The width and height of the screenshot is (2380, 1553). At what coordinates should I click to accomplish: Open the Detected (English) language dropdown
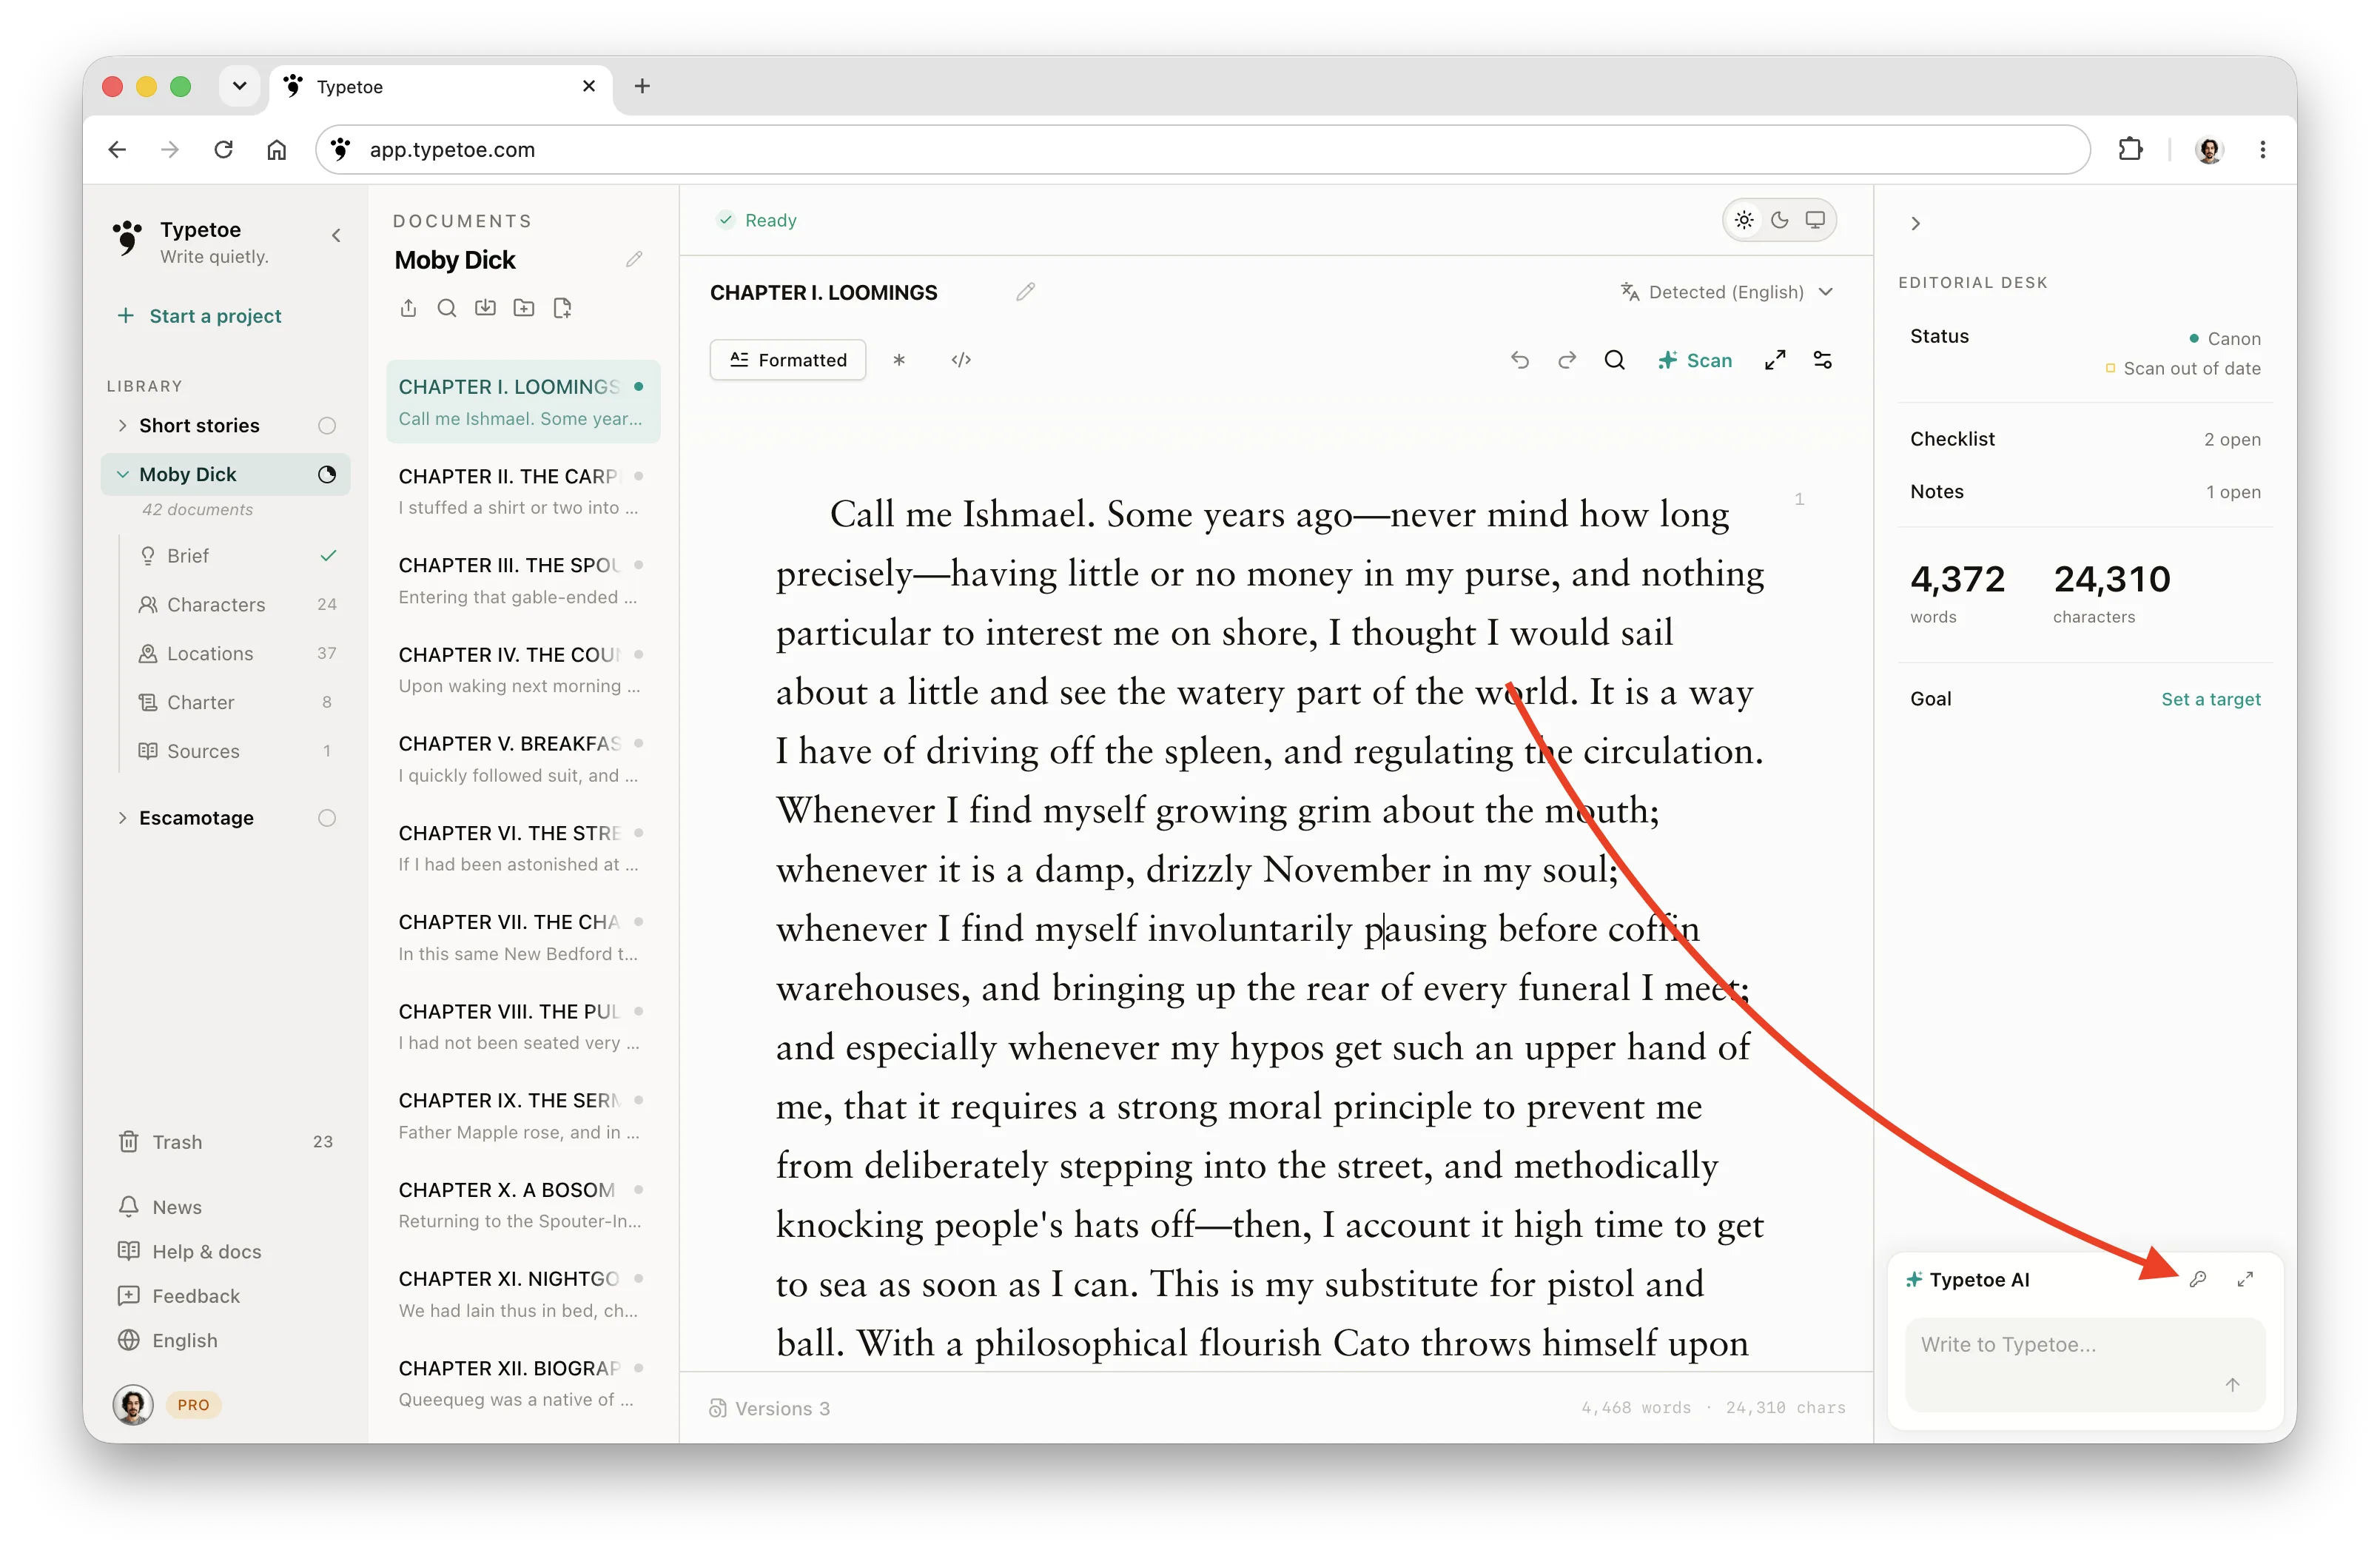(1727, 292)
